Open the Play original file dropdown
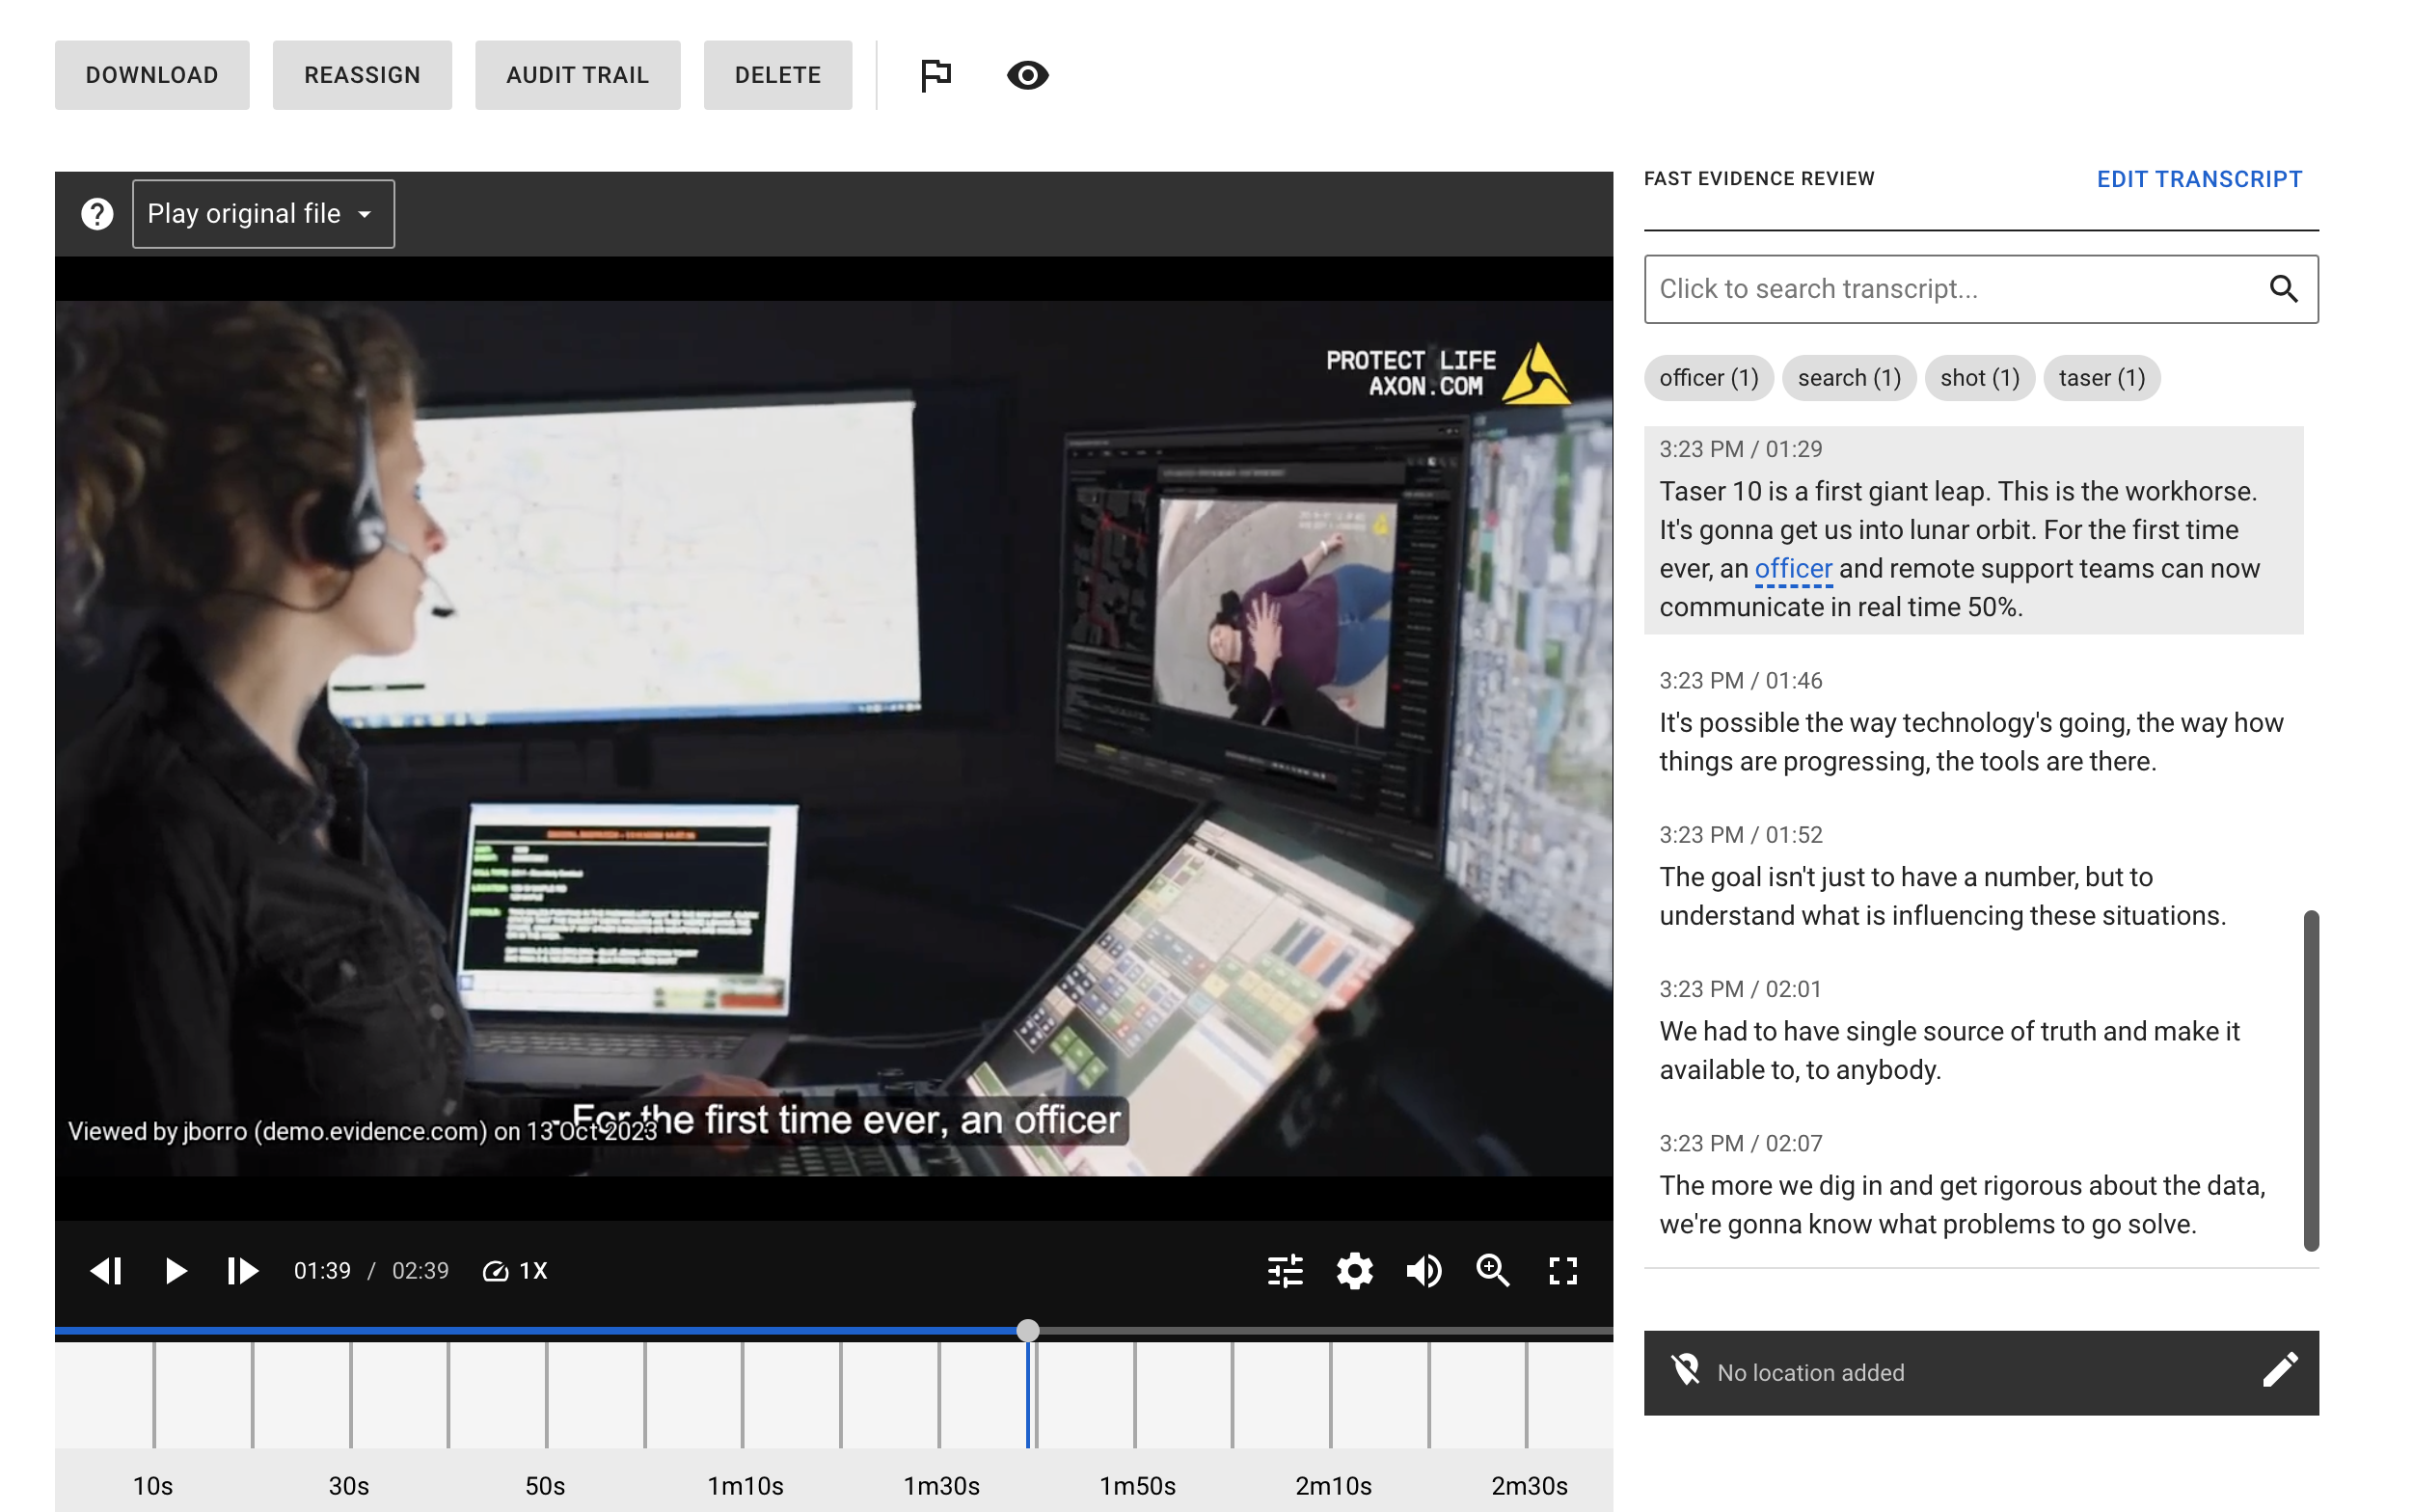The width and height of the screenshot is (2413, 1512). [x=262, y=213]
